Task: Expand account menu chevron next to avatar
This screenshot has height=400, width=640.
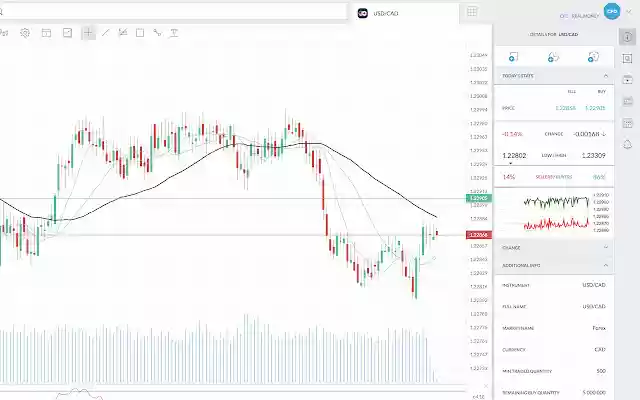Action: pos(629,12)
